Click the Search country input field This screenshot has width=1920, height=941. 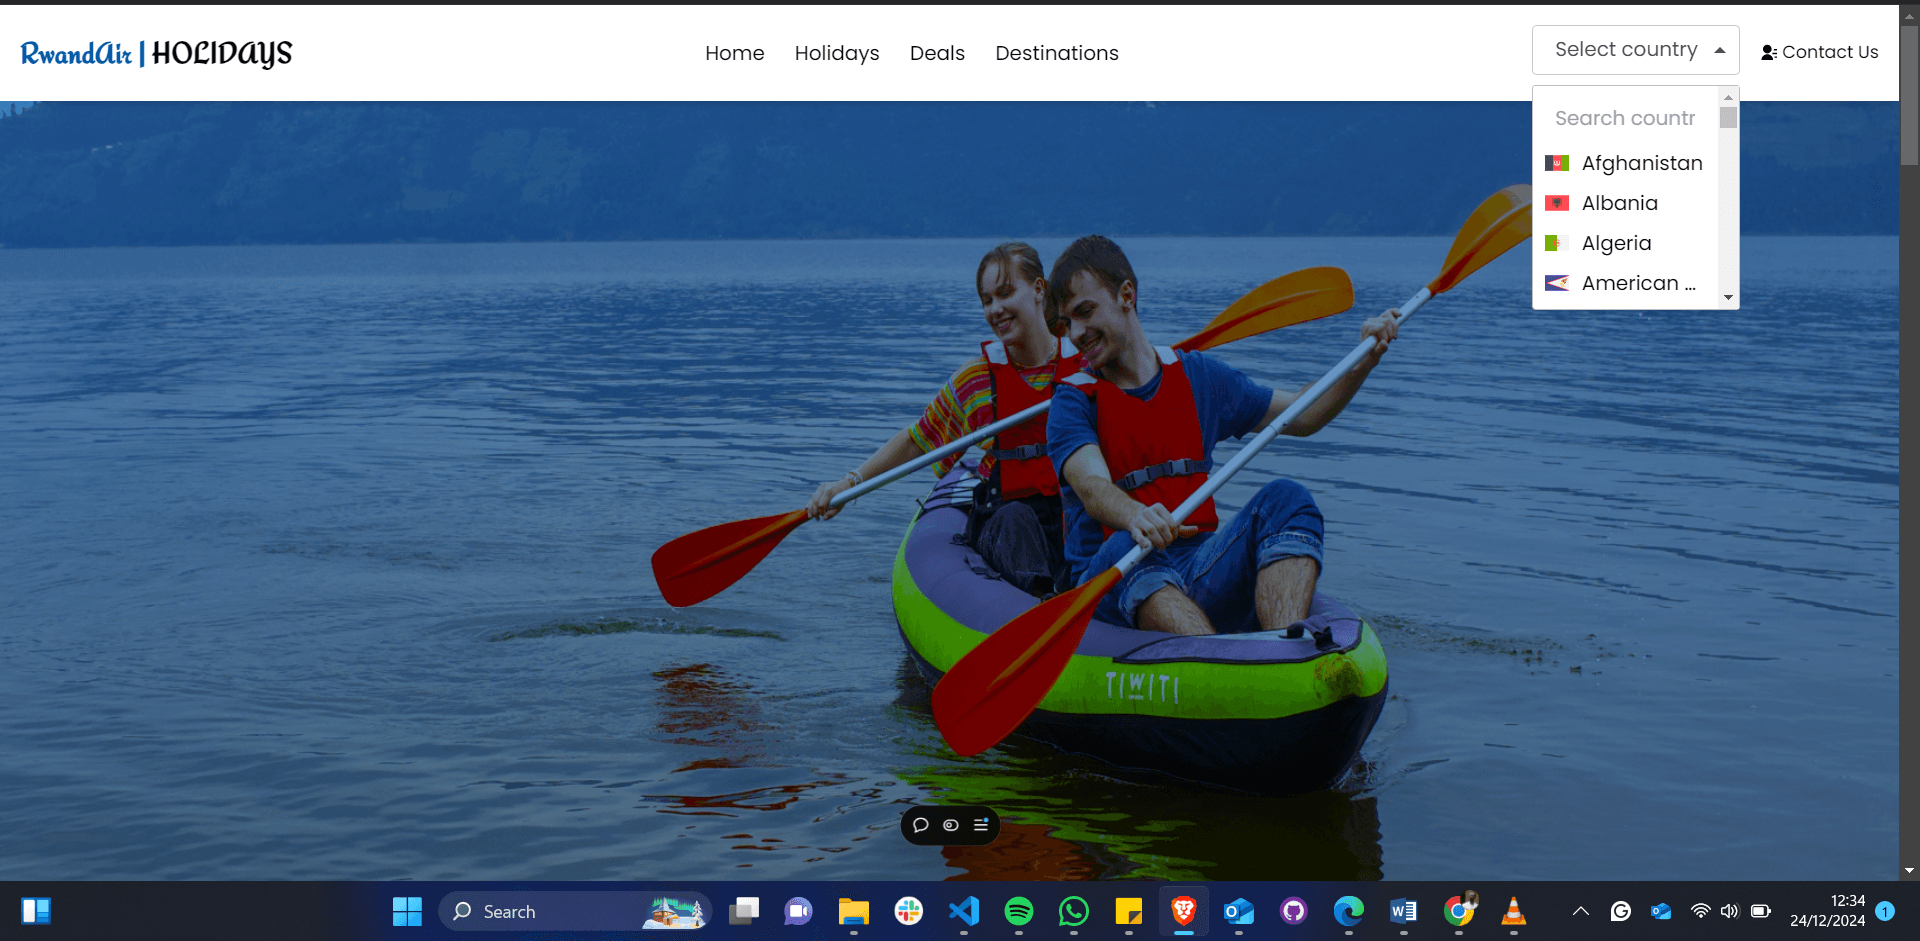coord(1625,118)
